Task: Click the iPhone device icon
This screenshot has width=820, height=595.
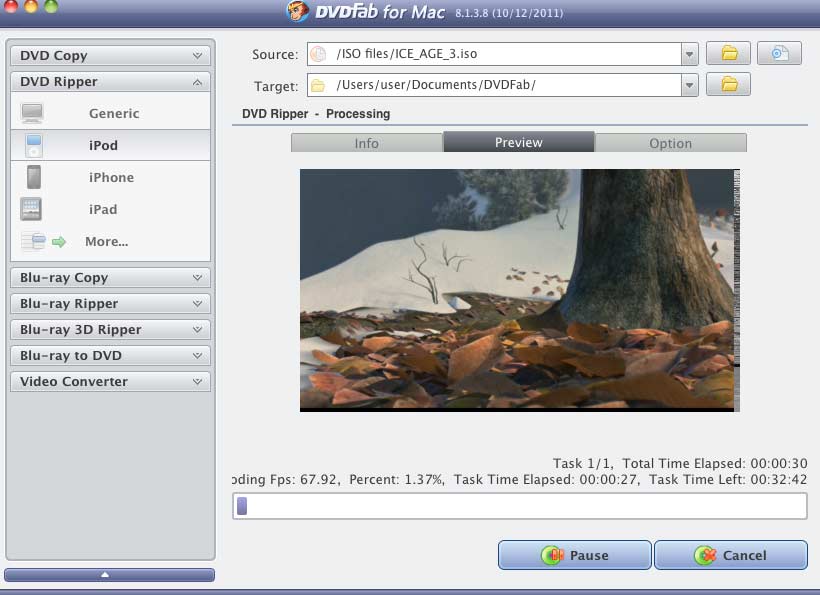Action: point(33,177)
